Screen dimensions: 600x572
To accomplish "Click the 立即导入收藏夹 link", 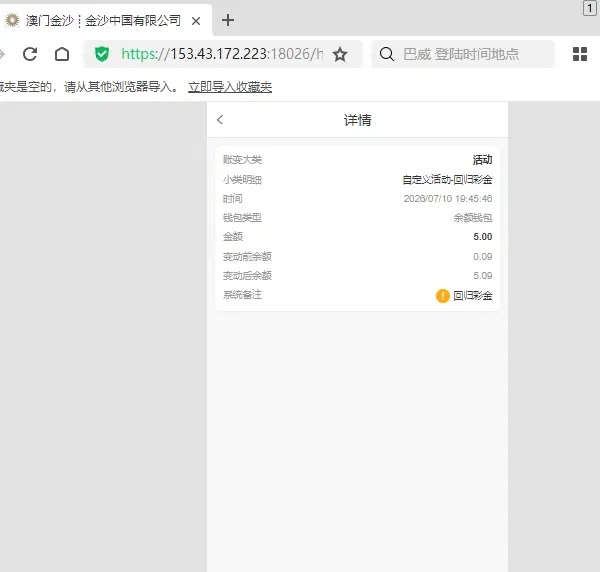I will pyautogui.click(x=230, y=87).
